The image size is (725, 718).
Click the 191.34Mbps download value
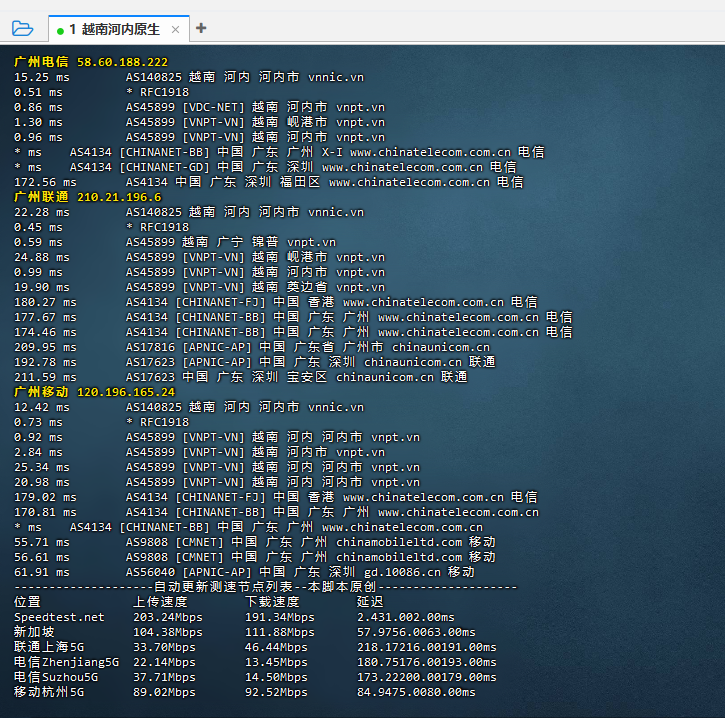[x=280, y=617]
